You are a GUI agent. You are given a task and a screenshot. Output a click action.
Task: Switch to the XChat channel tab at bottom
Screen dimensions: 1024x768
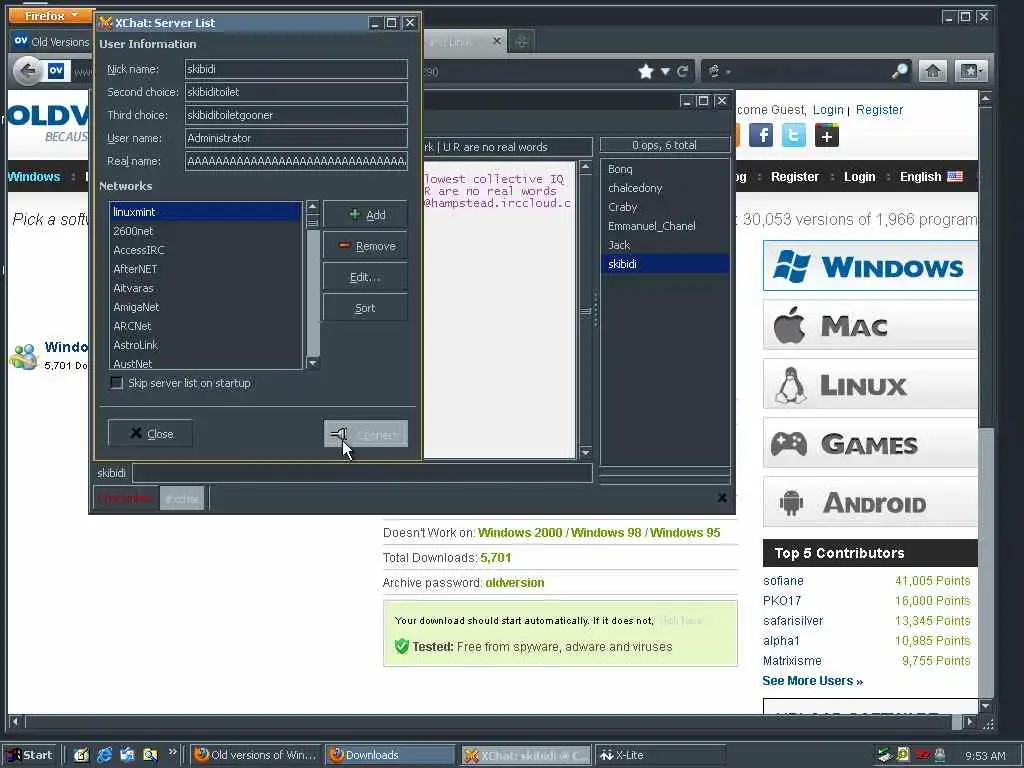[182, 499]
